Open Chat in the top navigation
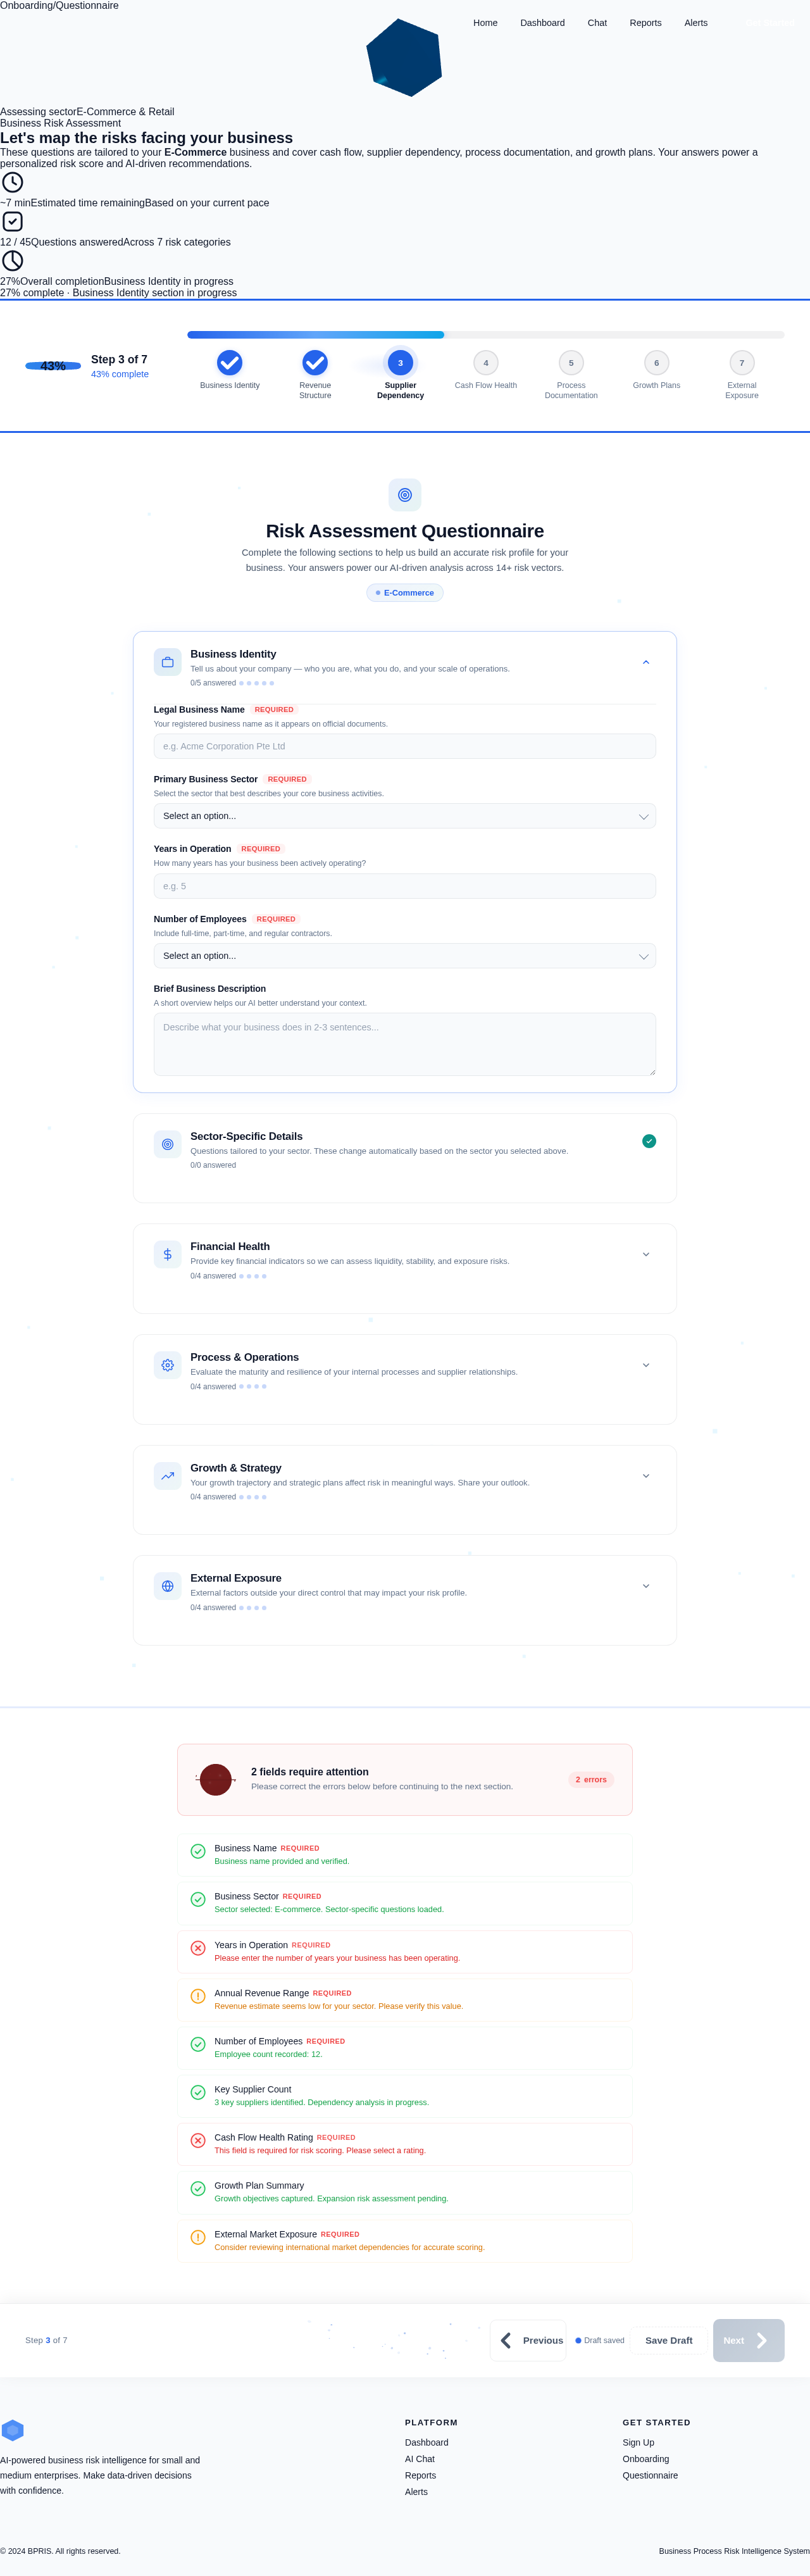Screen dimensions: 810x2576 pyautogui.click(x=597, y=23)
